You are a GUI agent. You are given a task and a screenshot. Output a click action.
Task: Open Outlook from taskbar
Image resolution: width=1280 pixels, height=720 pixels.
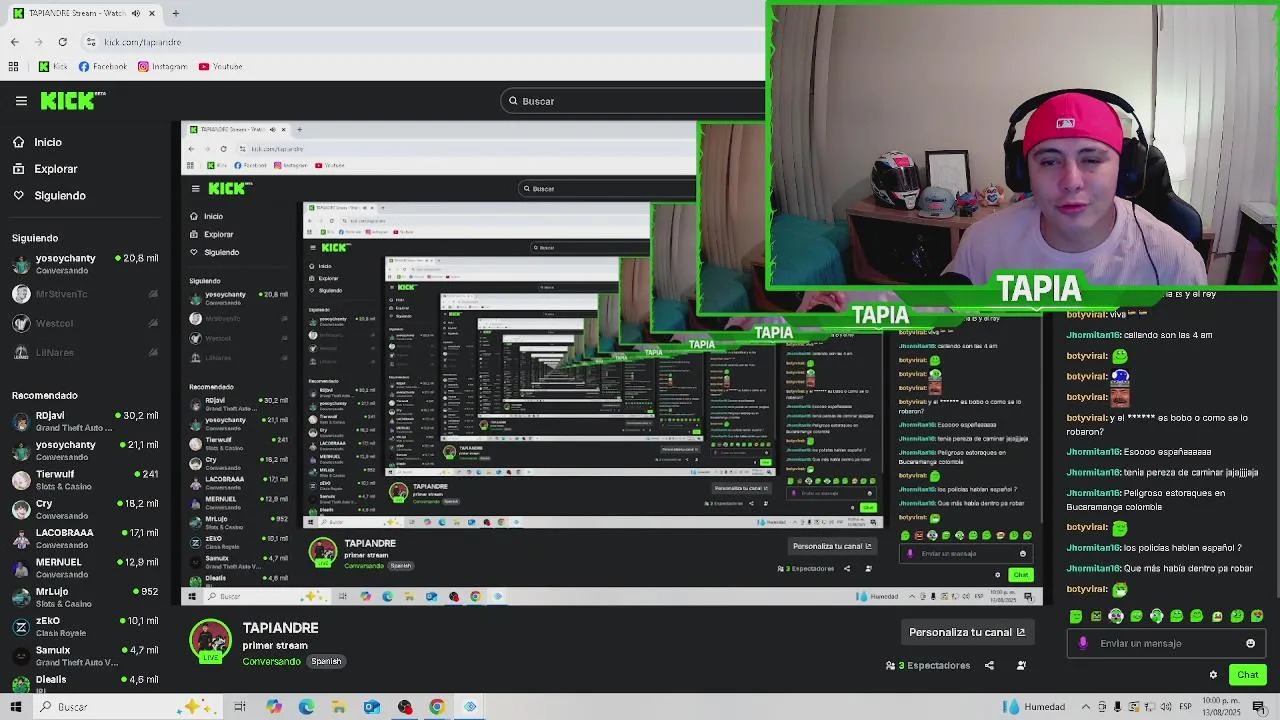point(371,707)
